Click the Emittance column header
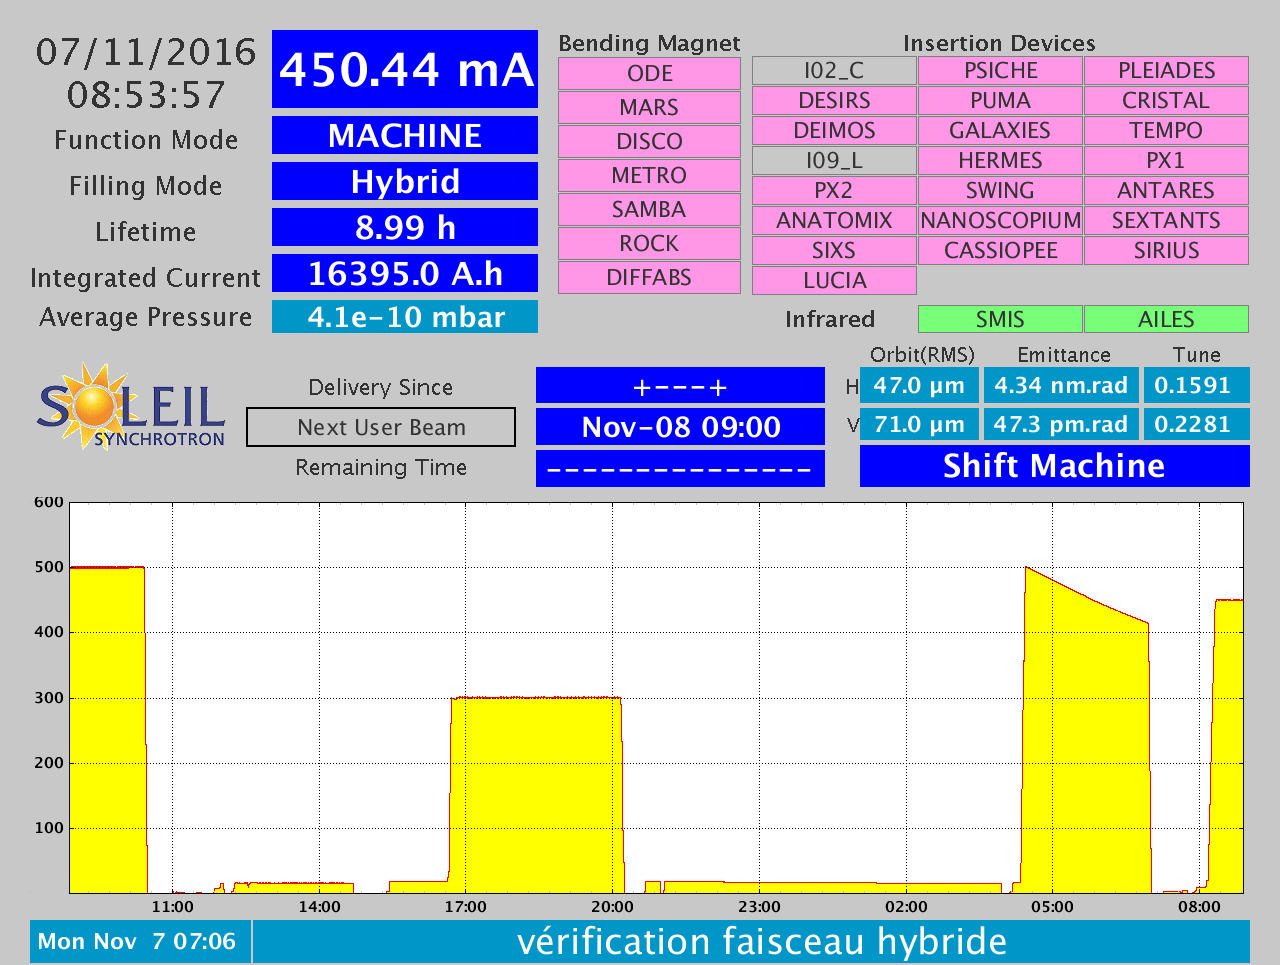This screenshot has width=1280, height=965. tap(1064, 355)
